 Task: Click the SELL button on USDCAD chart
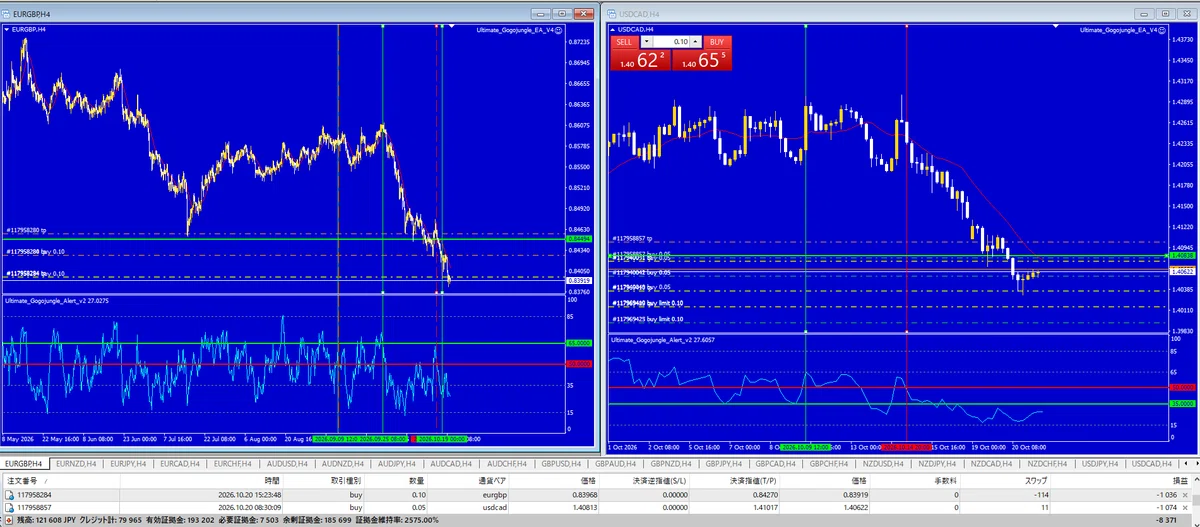coord(623,42)
